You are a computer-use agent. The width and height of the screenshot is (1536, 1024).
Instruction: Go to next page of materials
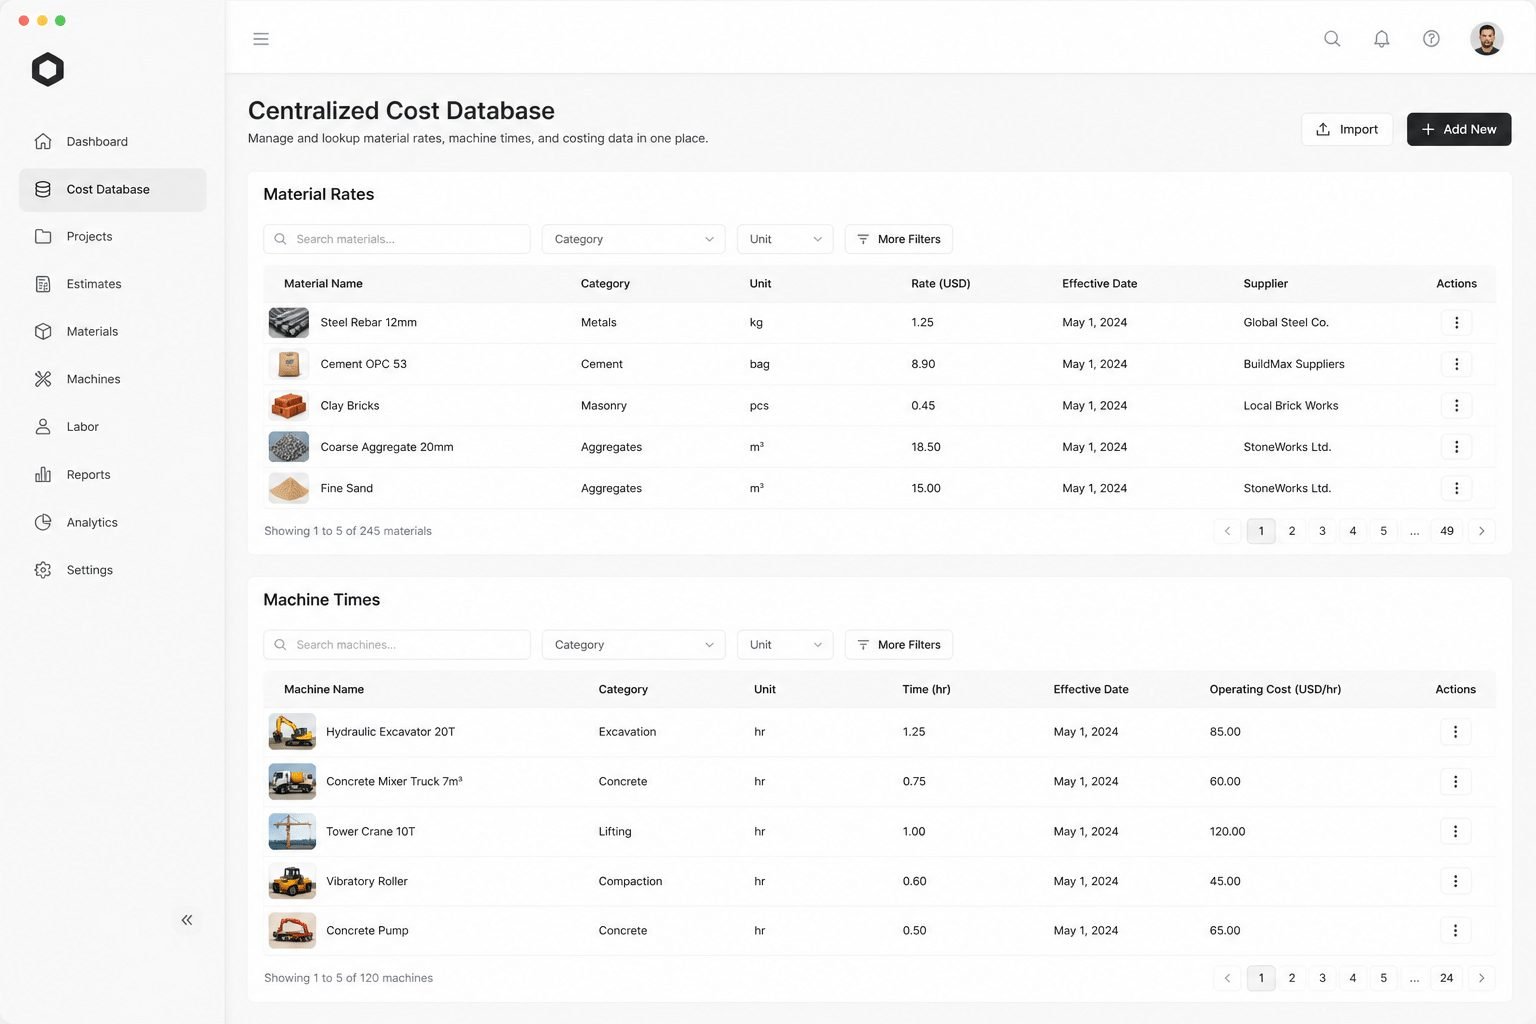[1482, 531]
